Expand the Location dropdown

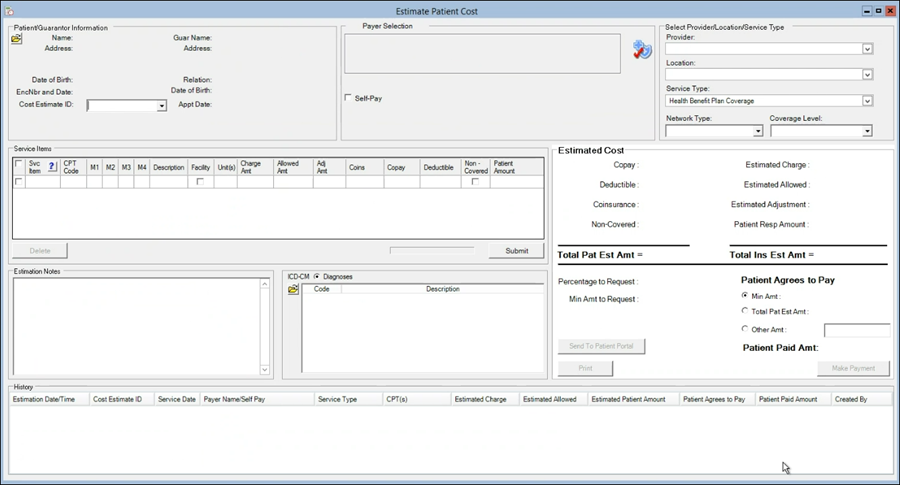[x=867, y=75]
